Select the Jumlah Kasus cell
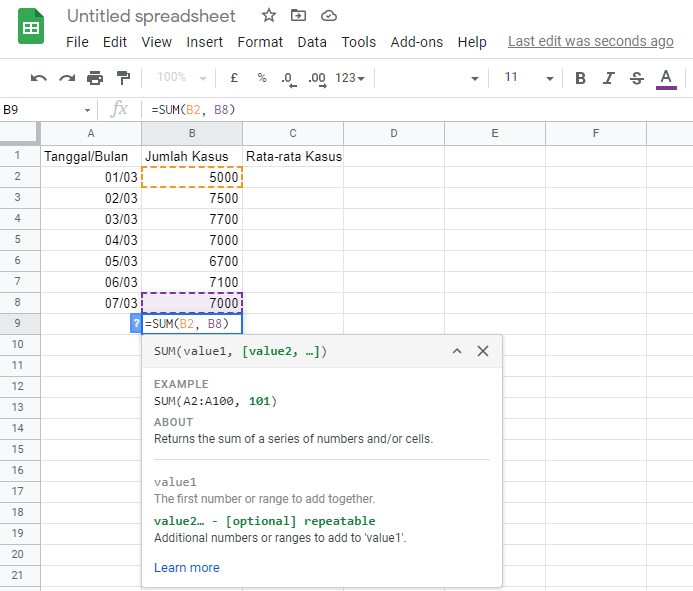 (192, 156)
